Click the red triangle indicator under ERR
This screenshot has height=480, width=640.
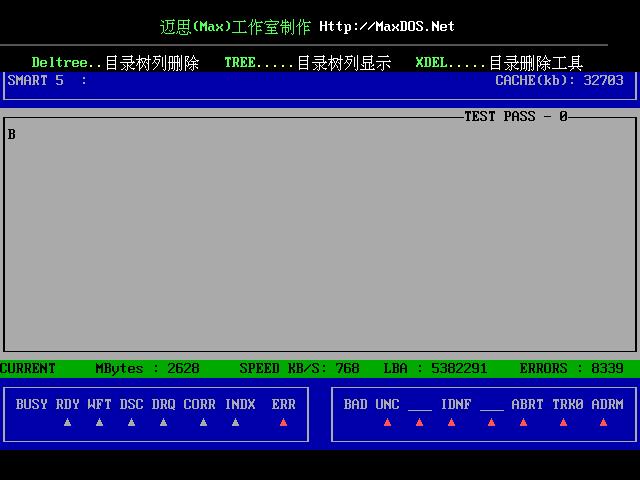pos(284,422)
